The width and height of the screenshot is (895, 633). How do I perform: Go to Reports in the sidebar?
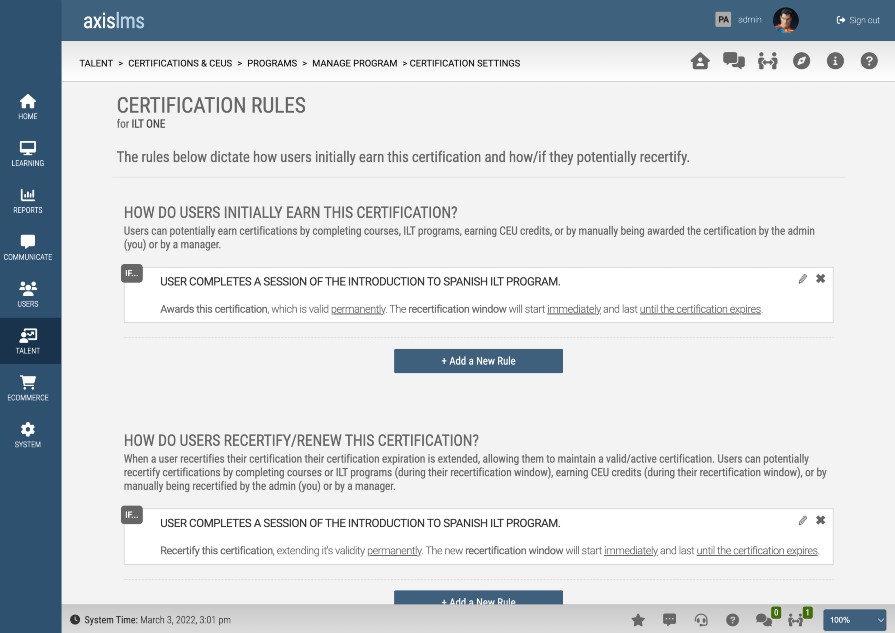(28, 200)
